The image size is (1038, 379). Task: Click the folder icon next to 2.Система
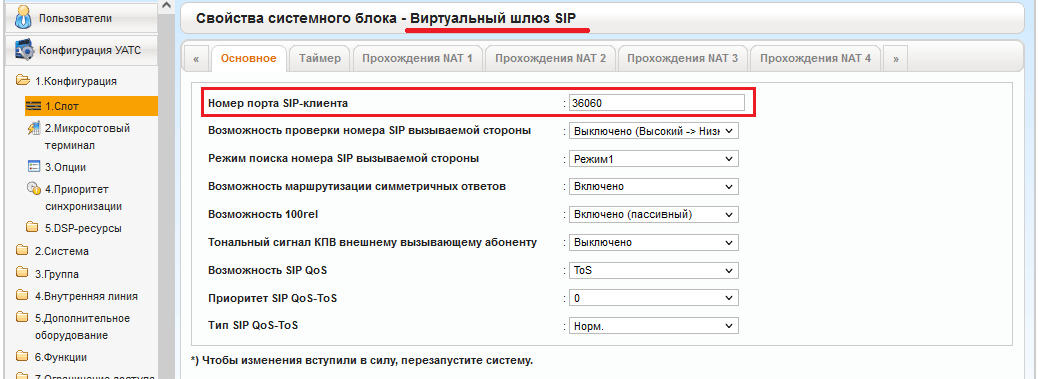point(23,251)
